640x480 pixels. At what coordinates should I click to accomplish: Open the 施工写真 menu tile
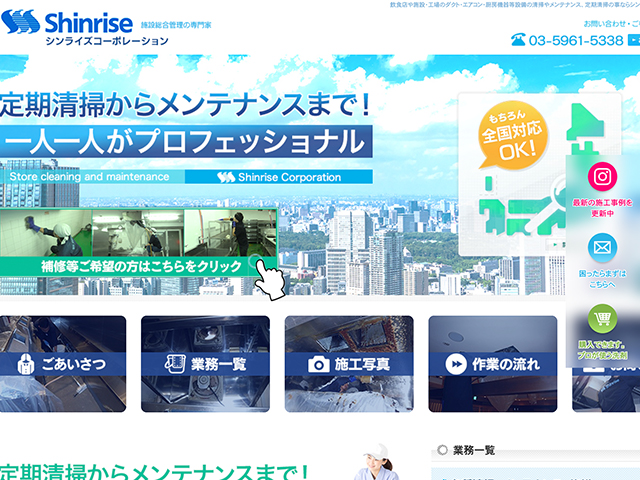point(349,364)
